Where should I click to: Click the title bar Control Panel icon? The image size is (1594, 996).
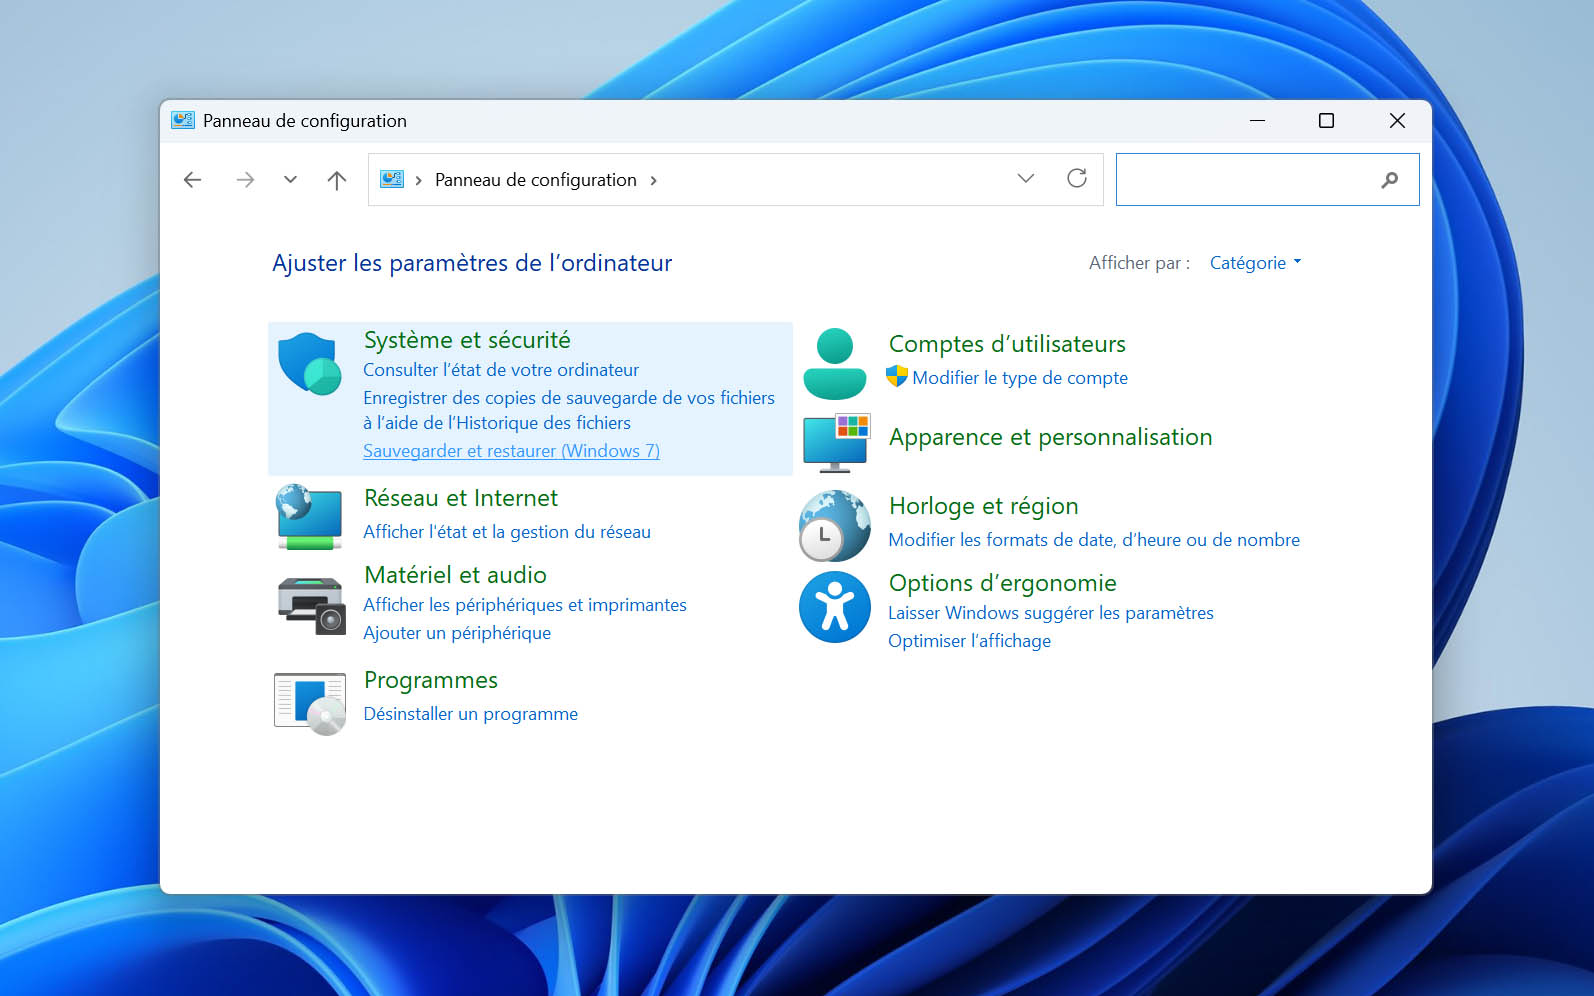(x=183, y=120)
